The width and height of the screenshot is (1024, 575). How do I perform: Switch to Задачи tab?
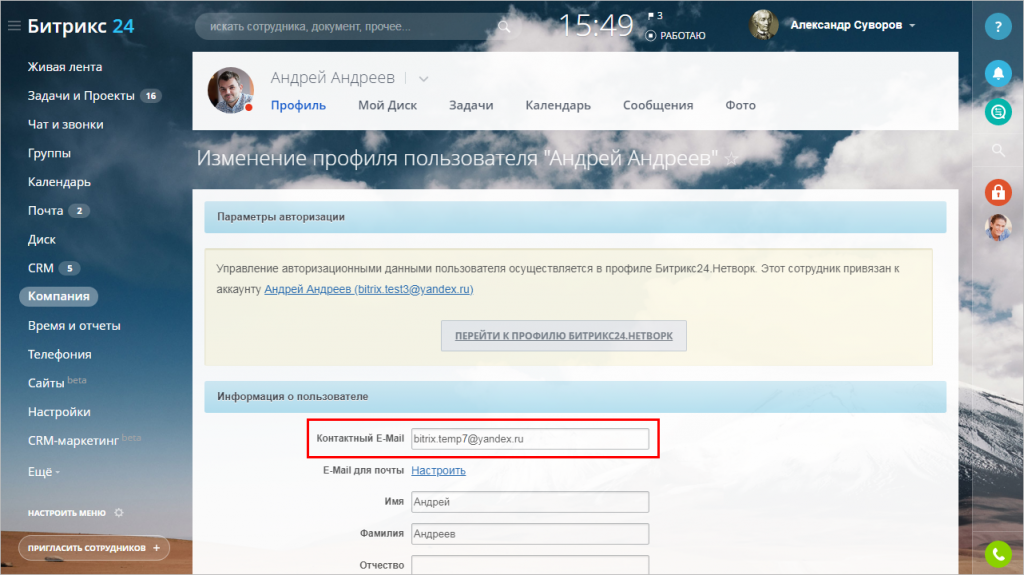click(x=471, y=105)
